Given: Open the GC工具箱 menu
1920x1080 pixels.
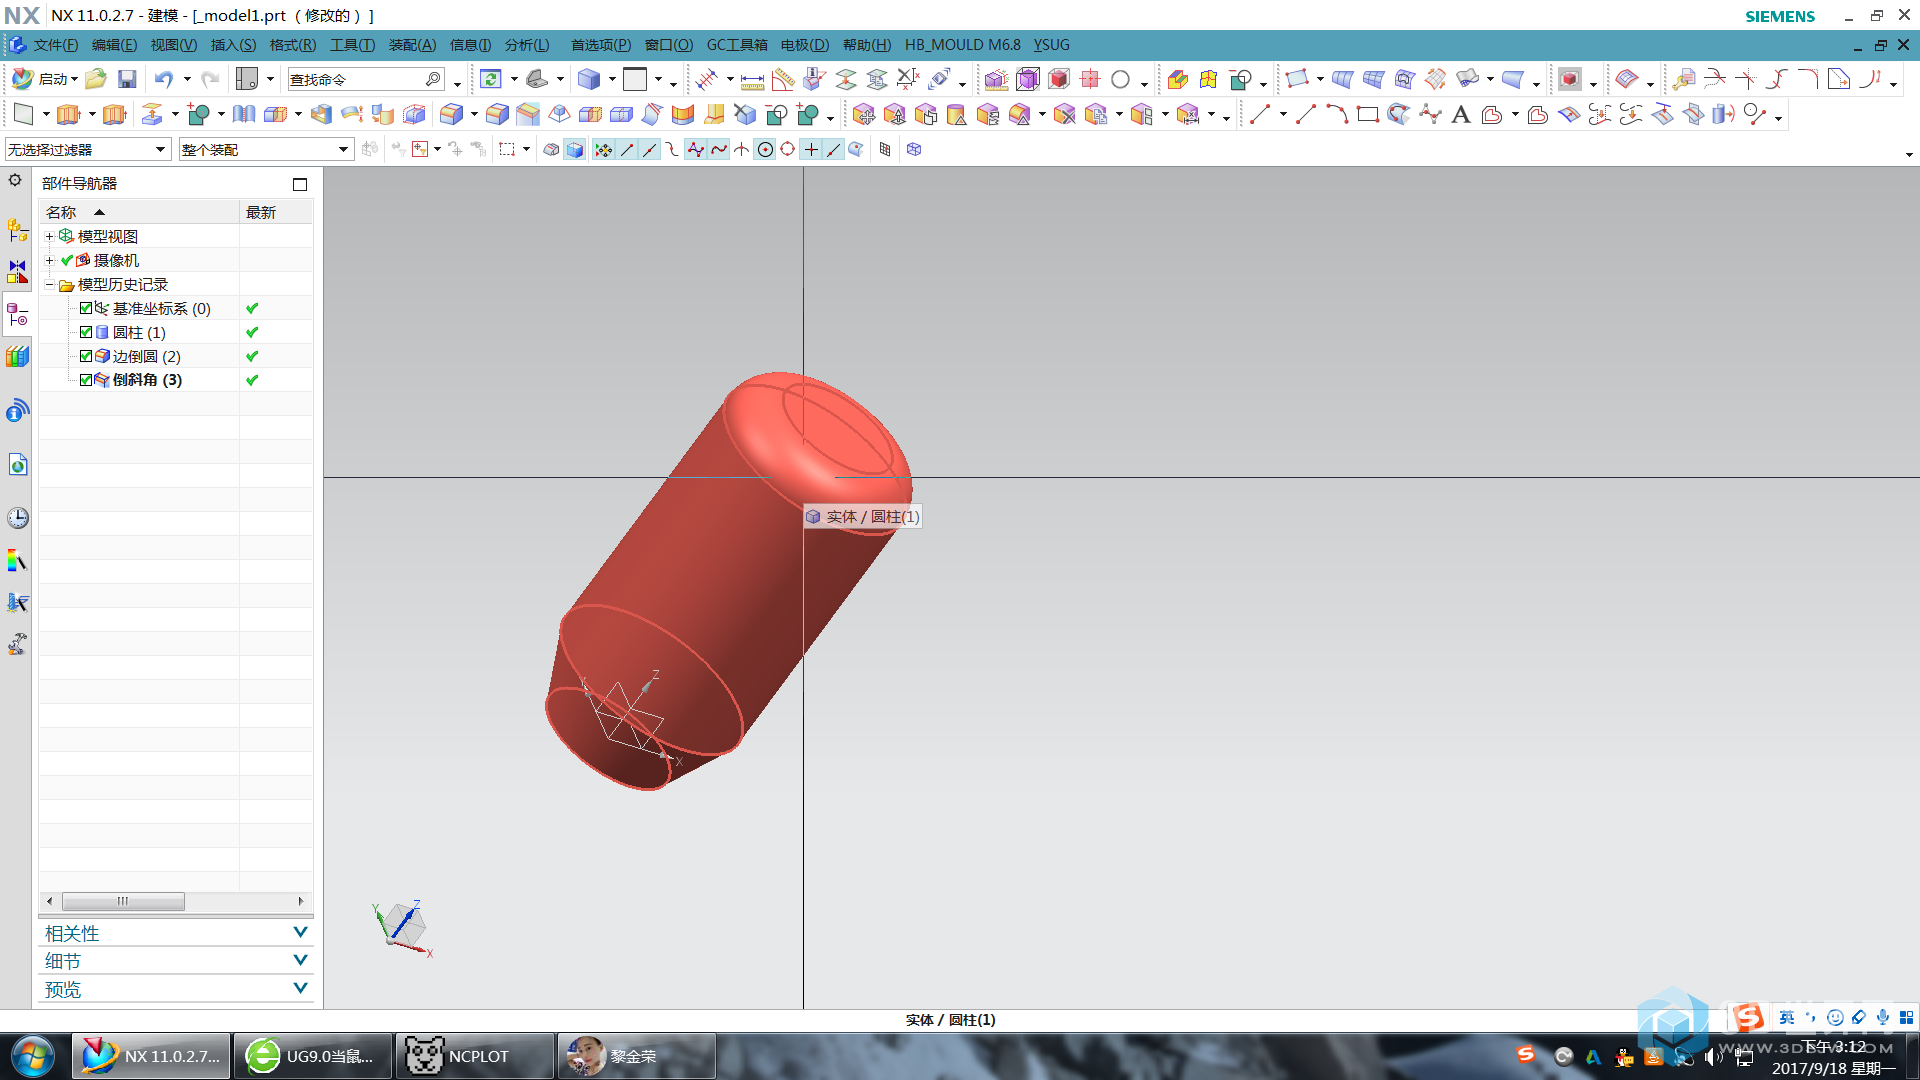Looking at the screenshot, I should [x=737, y=45].
